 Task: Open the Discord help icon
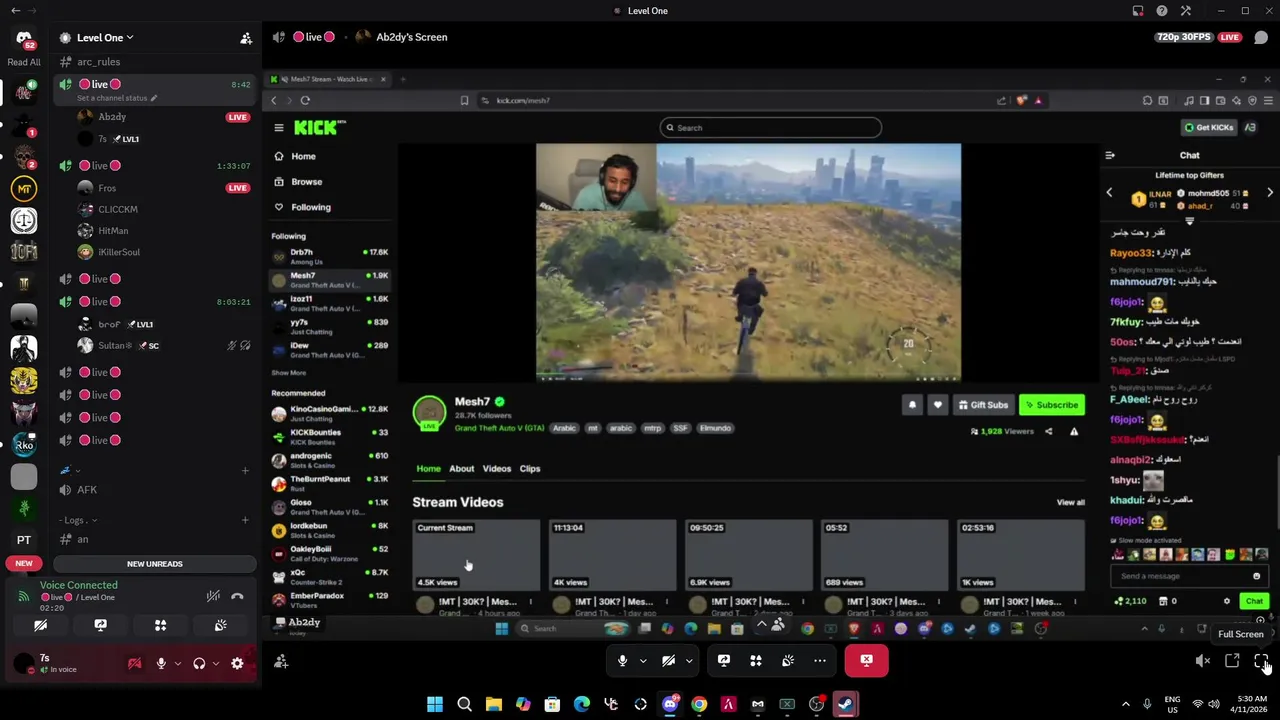[x=1162, y=11]
